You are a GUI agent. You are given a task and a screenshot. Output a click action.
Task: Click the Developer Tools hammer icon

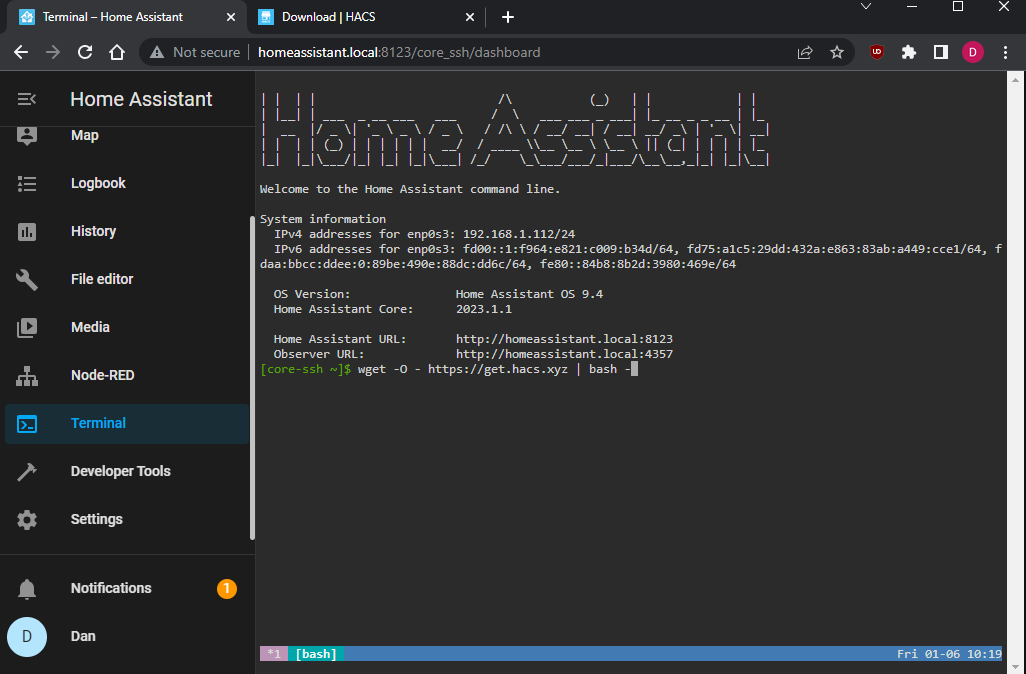(x=27, y=472)
